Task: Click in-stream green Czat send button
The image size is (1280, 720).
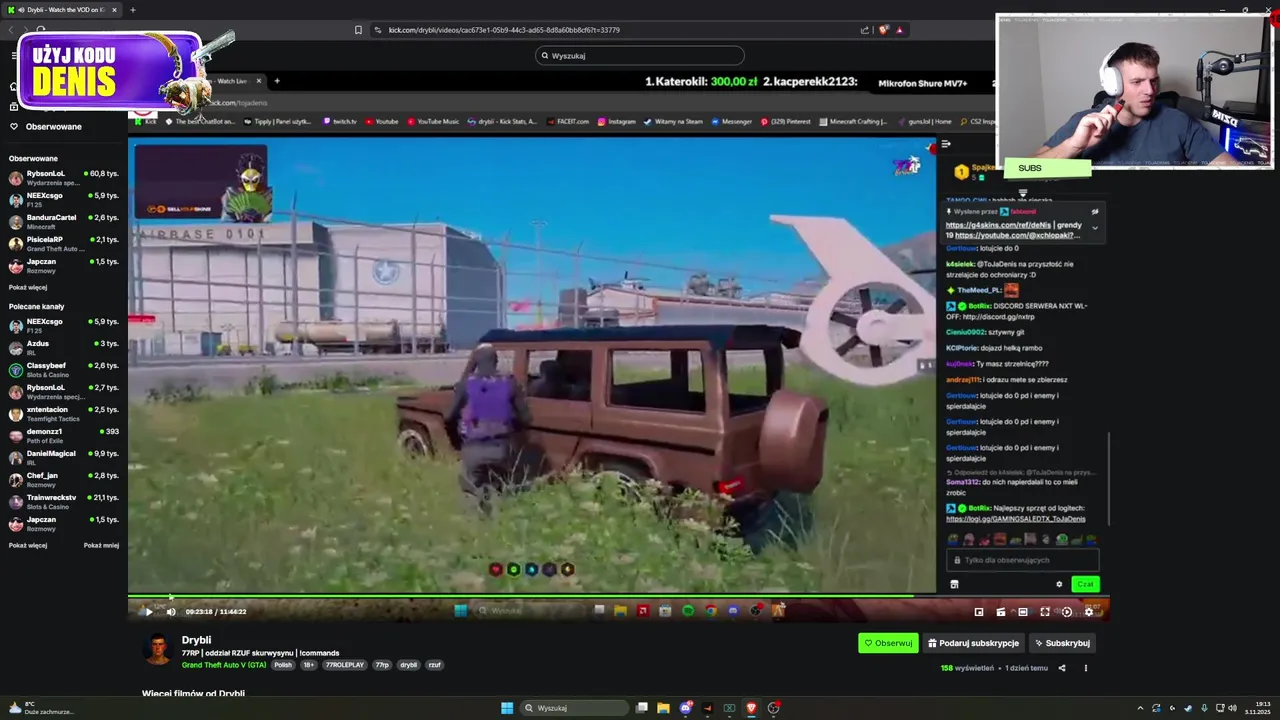Action: 1085,585
